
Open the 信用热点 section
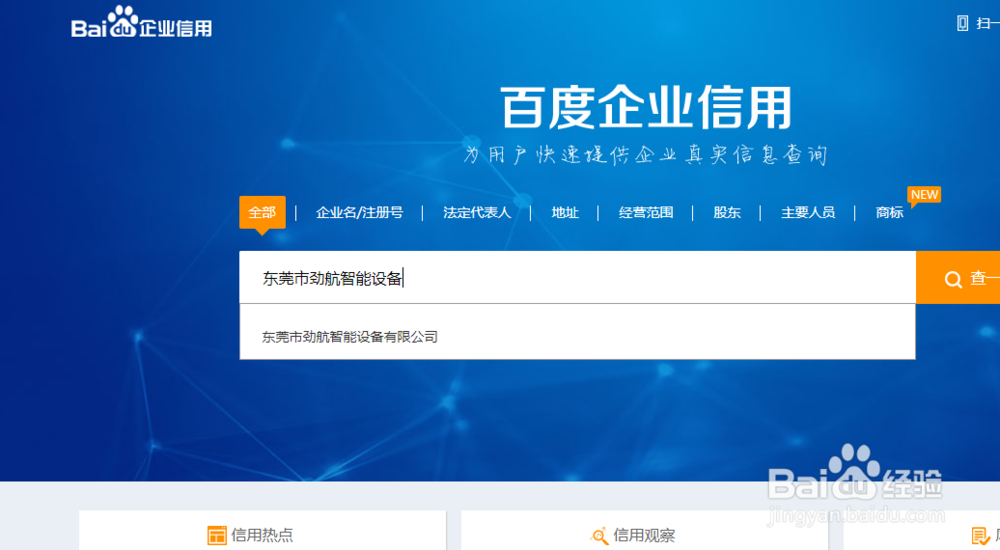pyautogui.click(x=262, y=535)
